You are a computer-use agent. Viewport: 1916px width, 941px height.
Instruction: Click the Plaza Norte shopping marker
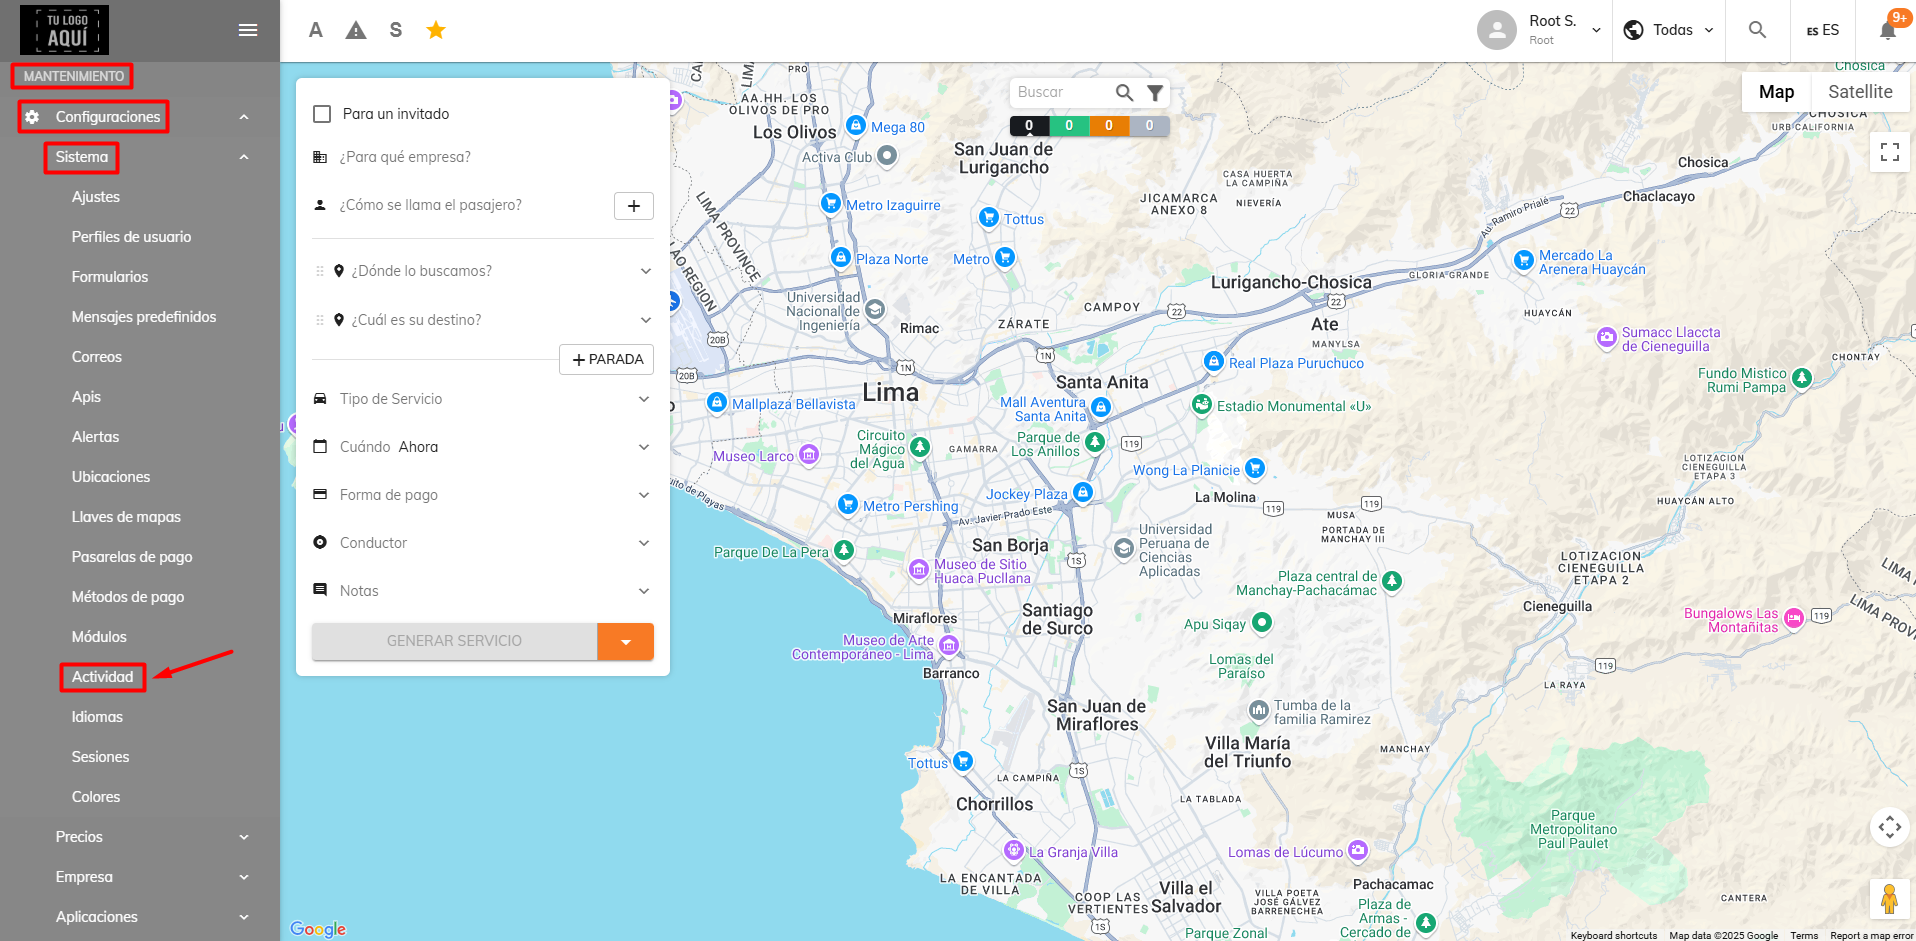pos(841,257)
